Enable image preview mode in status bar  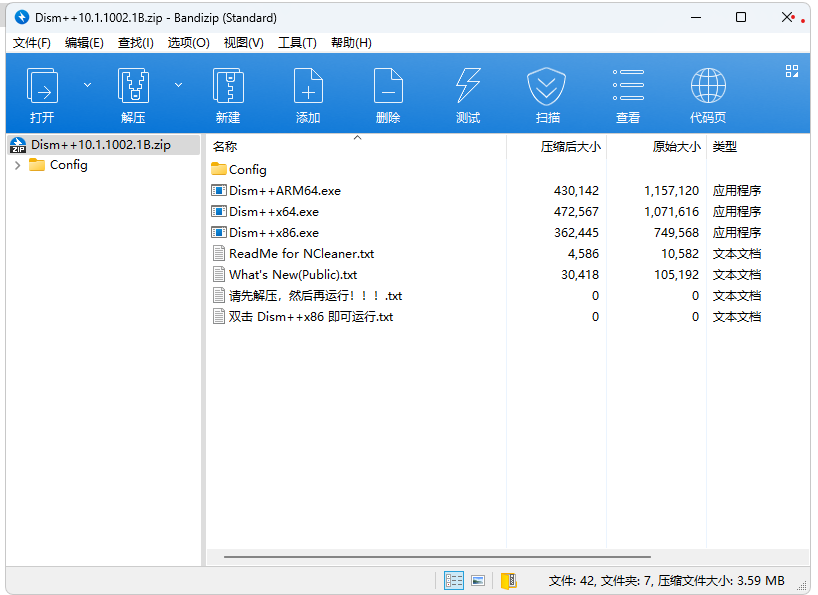478,580
